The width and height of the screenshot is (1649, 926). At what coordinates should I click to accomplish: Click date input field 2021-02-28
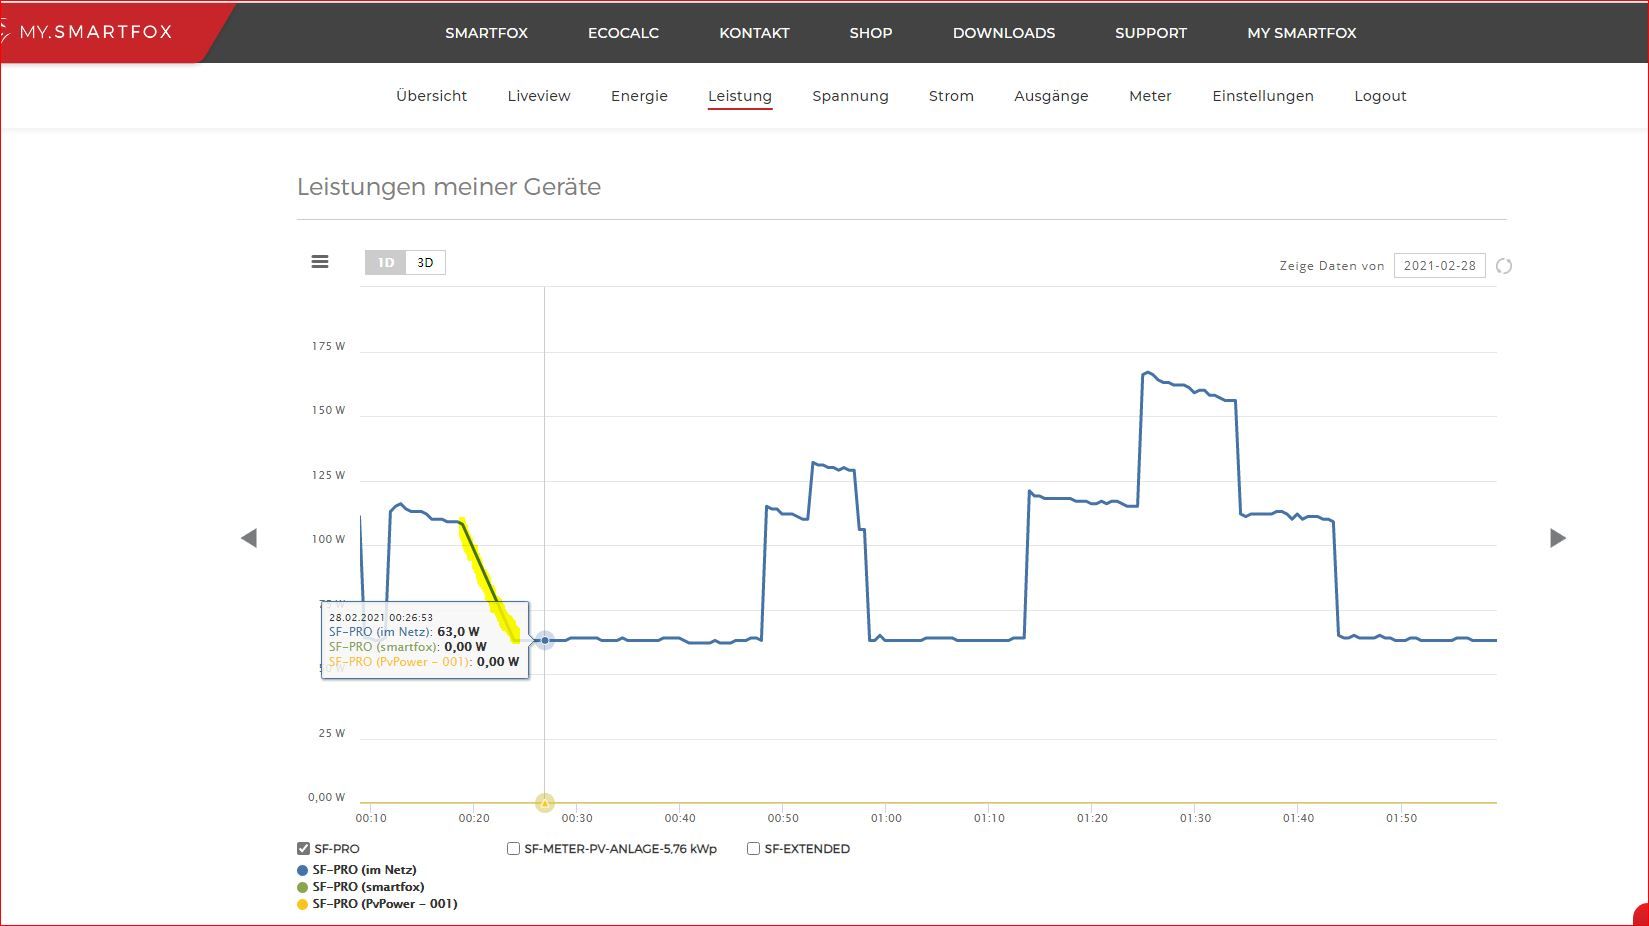coord(1439,266)
